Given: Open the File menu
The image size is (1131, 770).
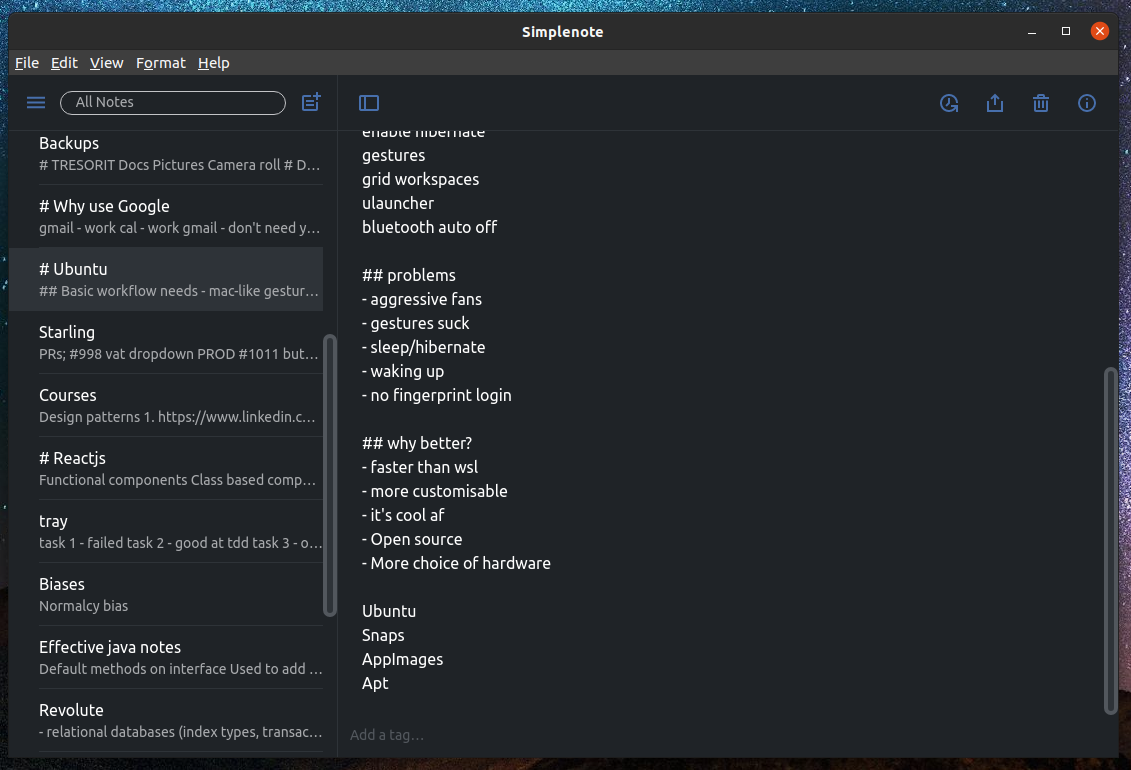Looking at the screenshot, I should 27,63.
